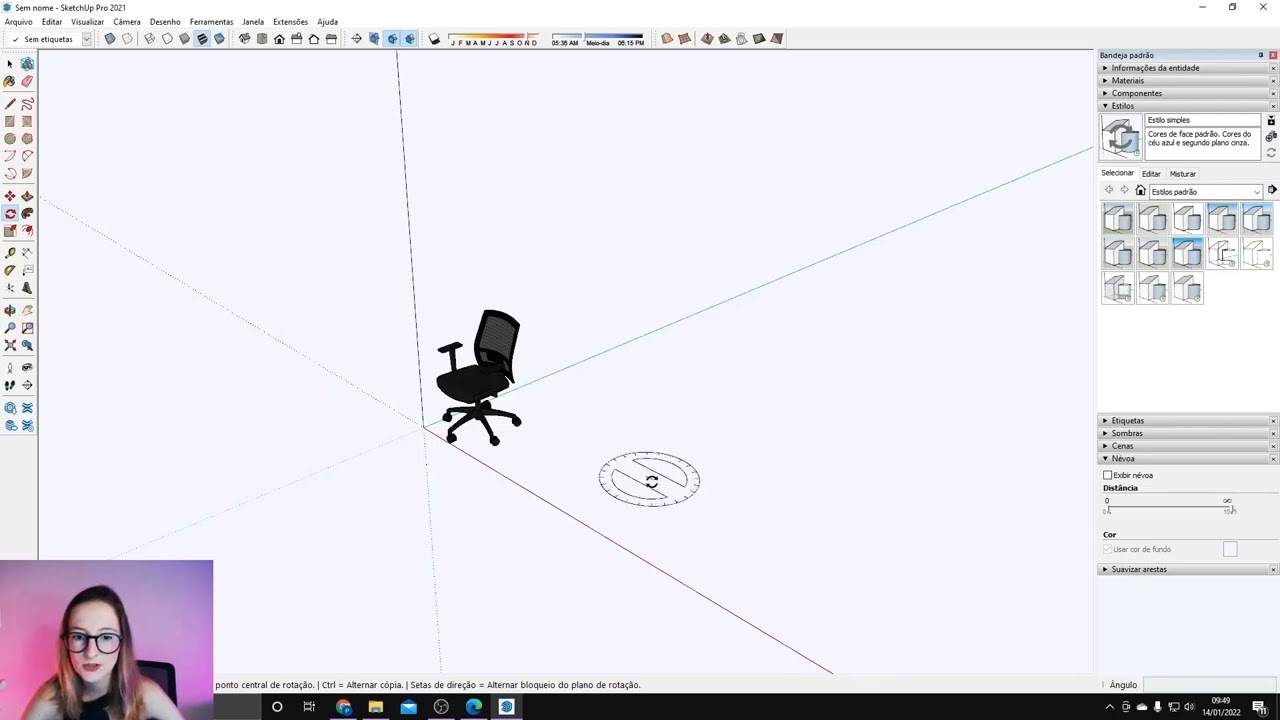Expand the Sombras panel
Image resolution: width=1280 pixels, height=720 pixels.
(x=1188, y=433)
